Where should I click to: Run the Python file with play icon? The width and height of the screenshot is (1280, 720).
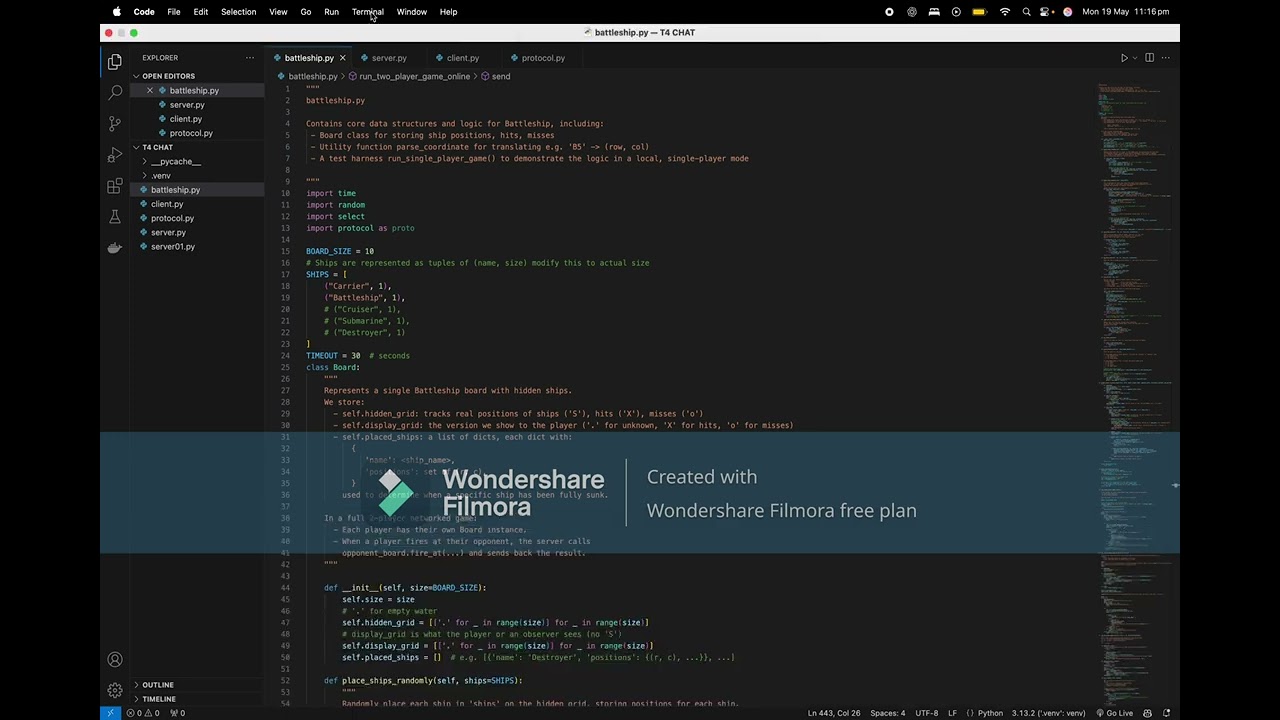1124,58
